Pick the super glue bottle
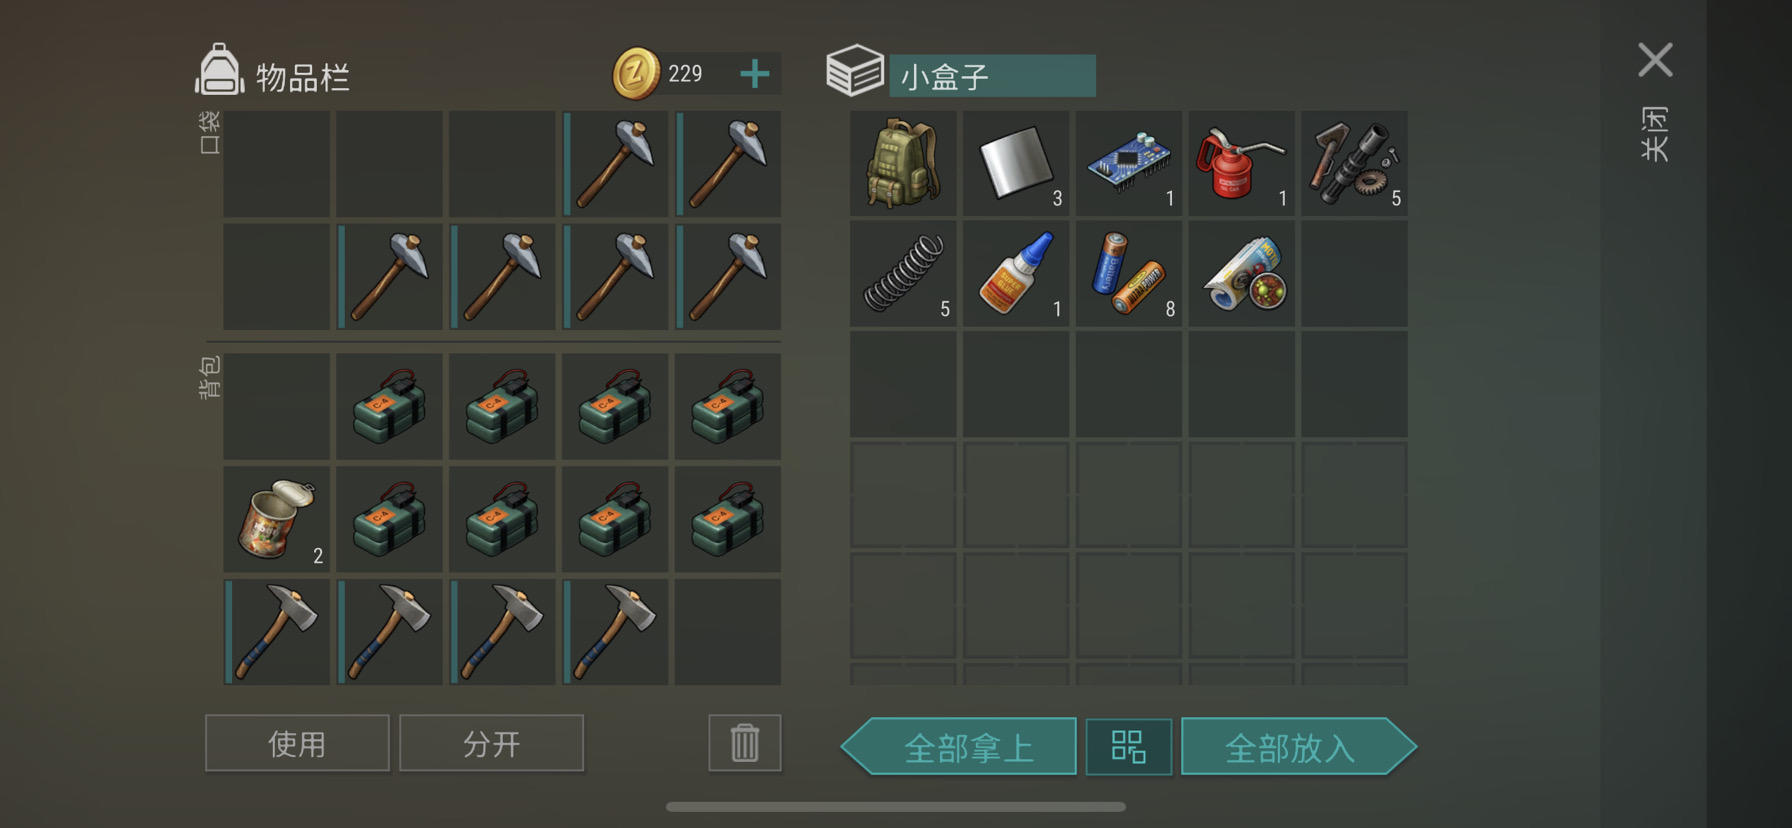Image resolution: width=1792 pixels, height=828 pixels. coord(1016,274)
